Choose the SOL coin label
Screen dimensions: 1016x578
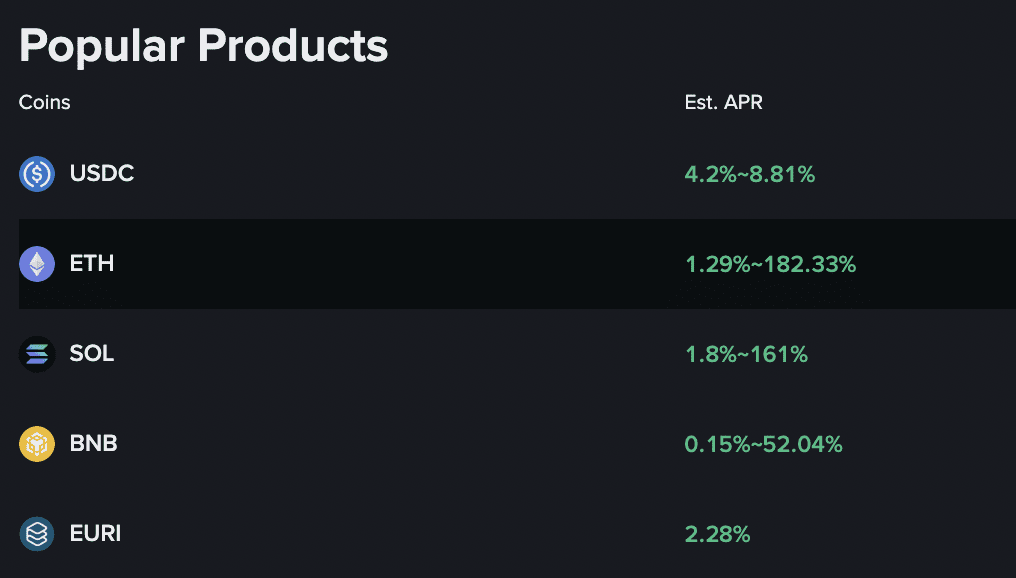pos(92,354)
